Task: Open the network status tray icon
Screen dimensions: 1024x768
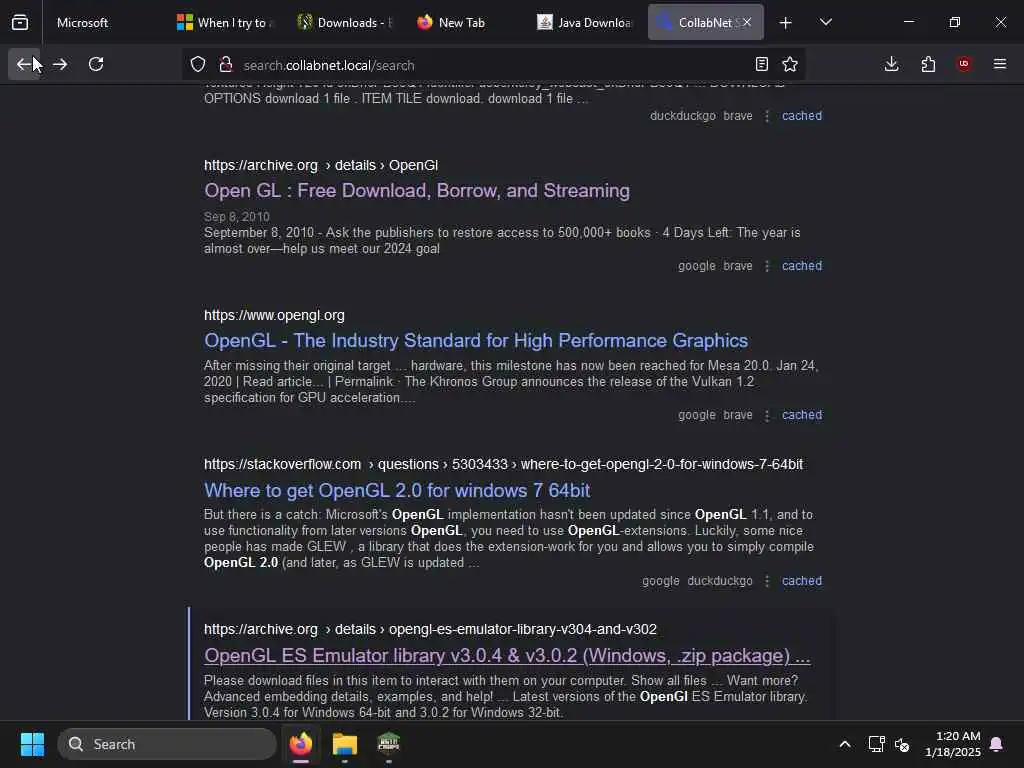Action: 876,744
